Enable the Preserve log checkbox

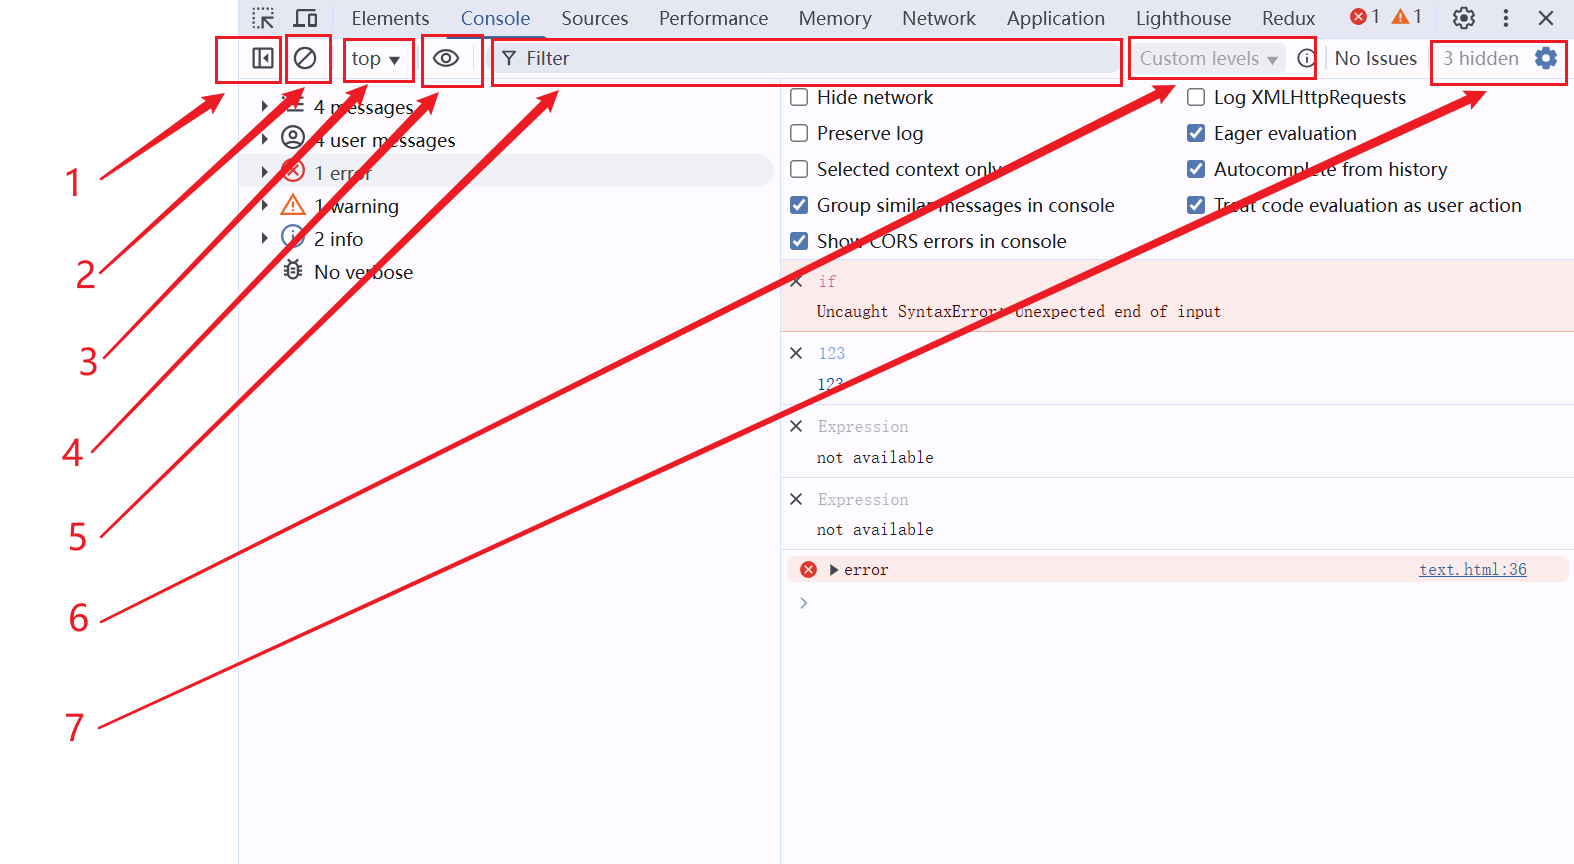[x=799, y=133]
